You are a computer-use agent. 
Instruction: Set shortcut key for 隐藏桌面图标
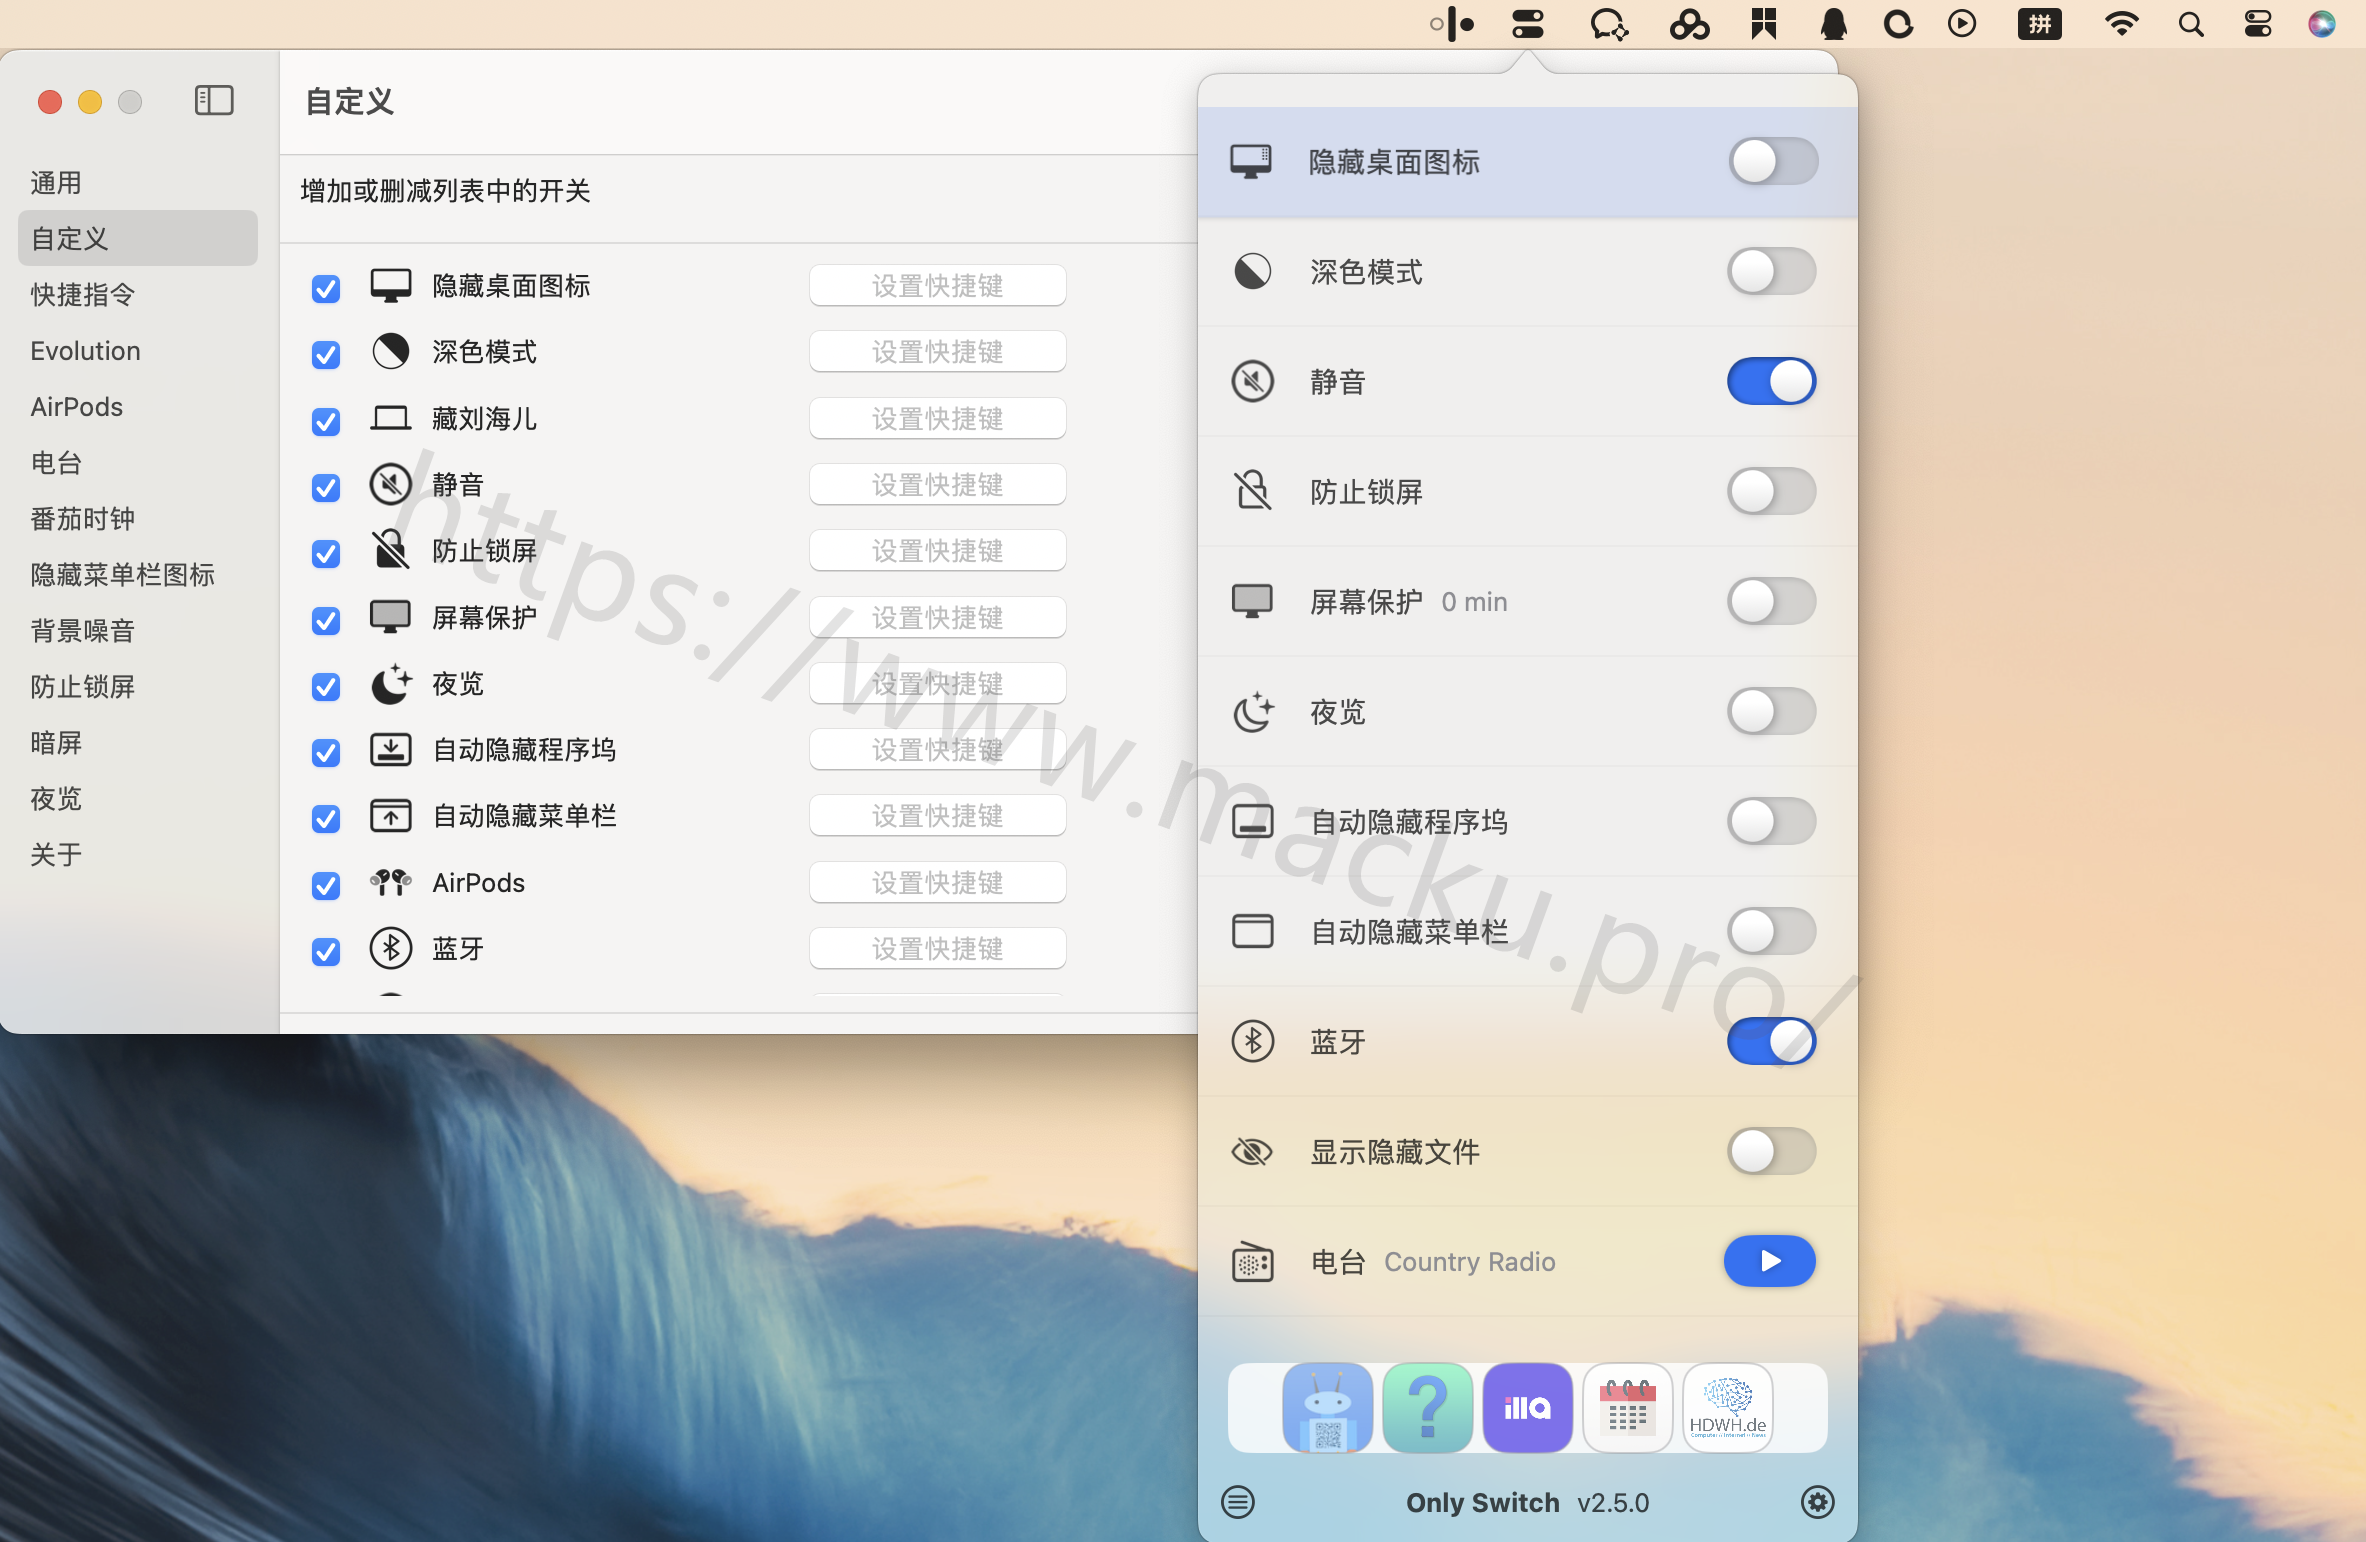point(937,285)
